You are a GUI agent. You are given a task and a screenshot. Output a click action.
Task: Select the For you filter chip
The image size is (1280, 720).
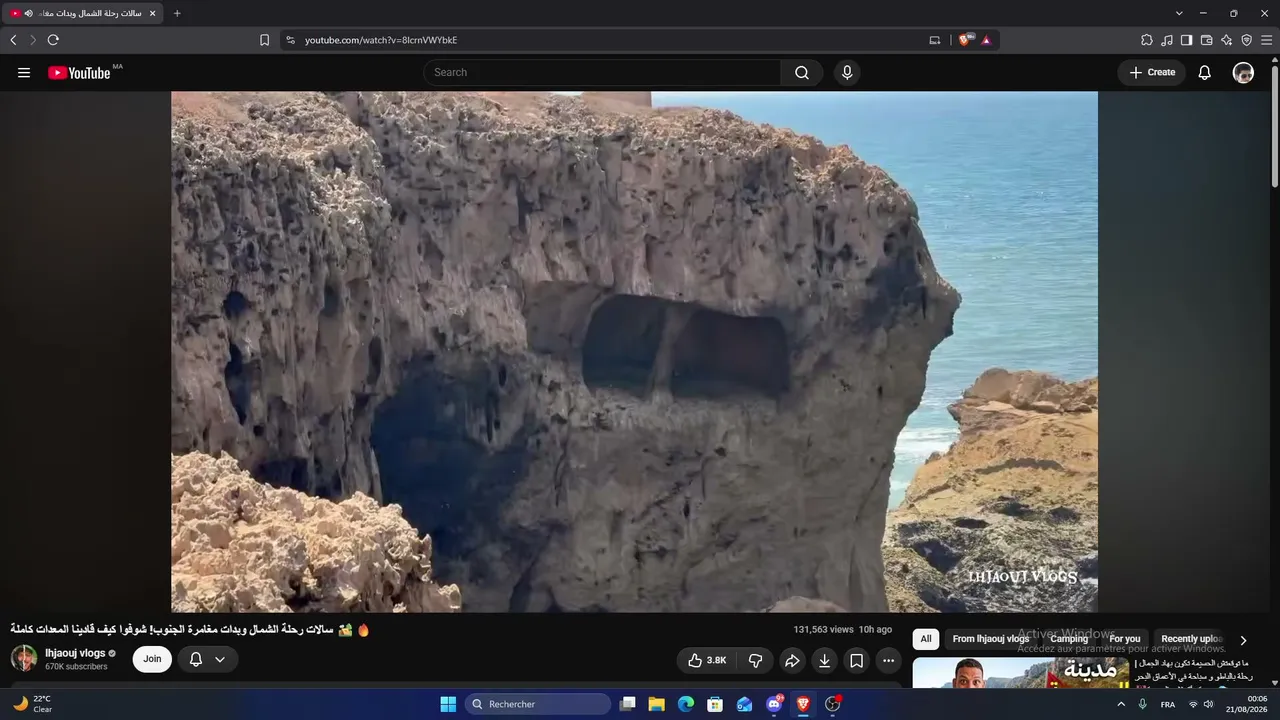(x=1125, y=639)
